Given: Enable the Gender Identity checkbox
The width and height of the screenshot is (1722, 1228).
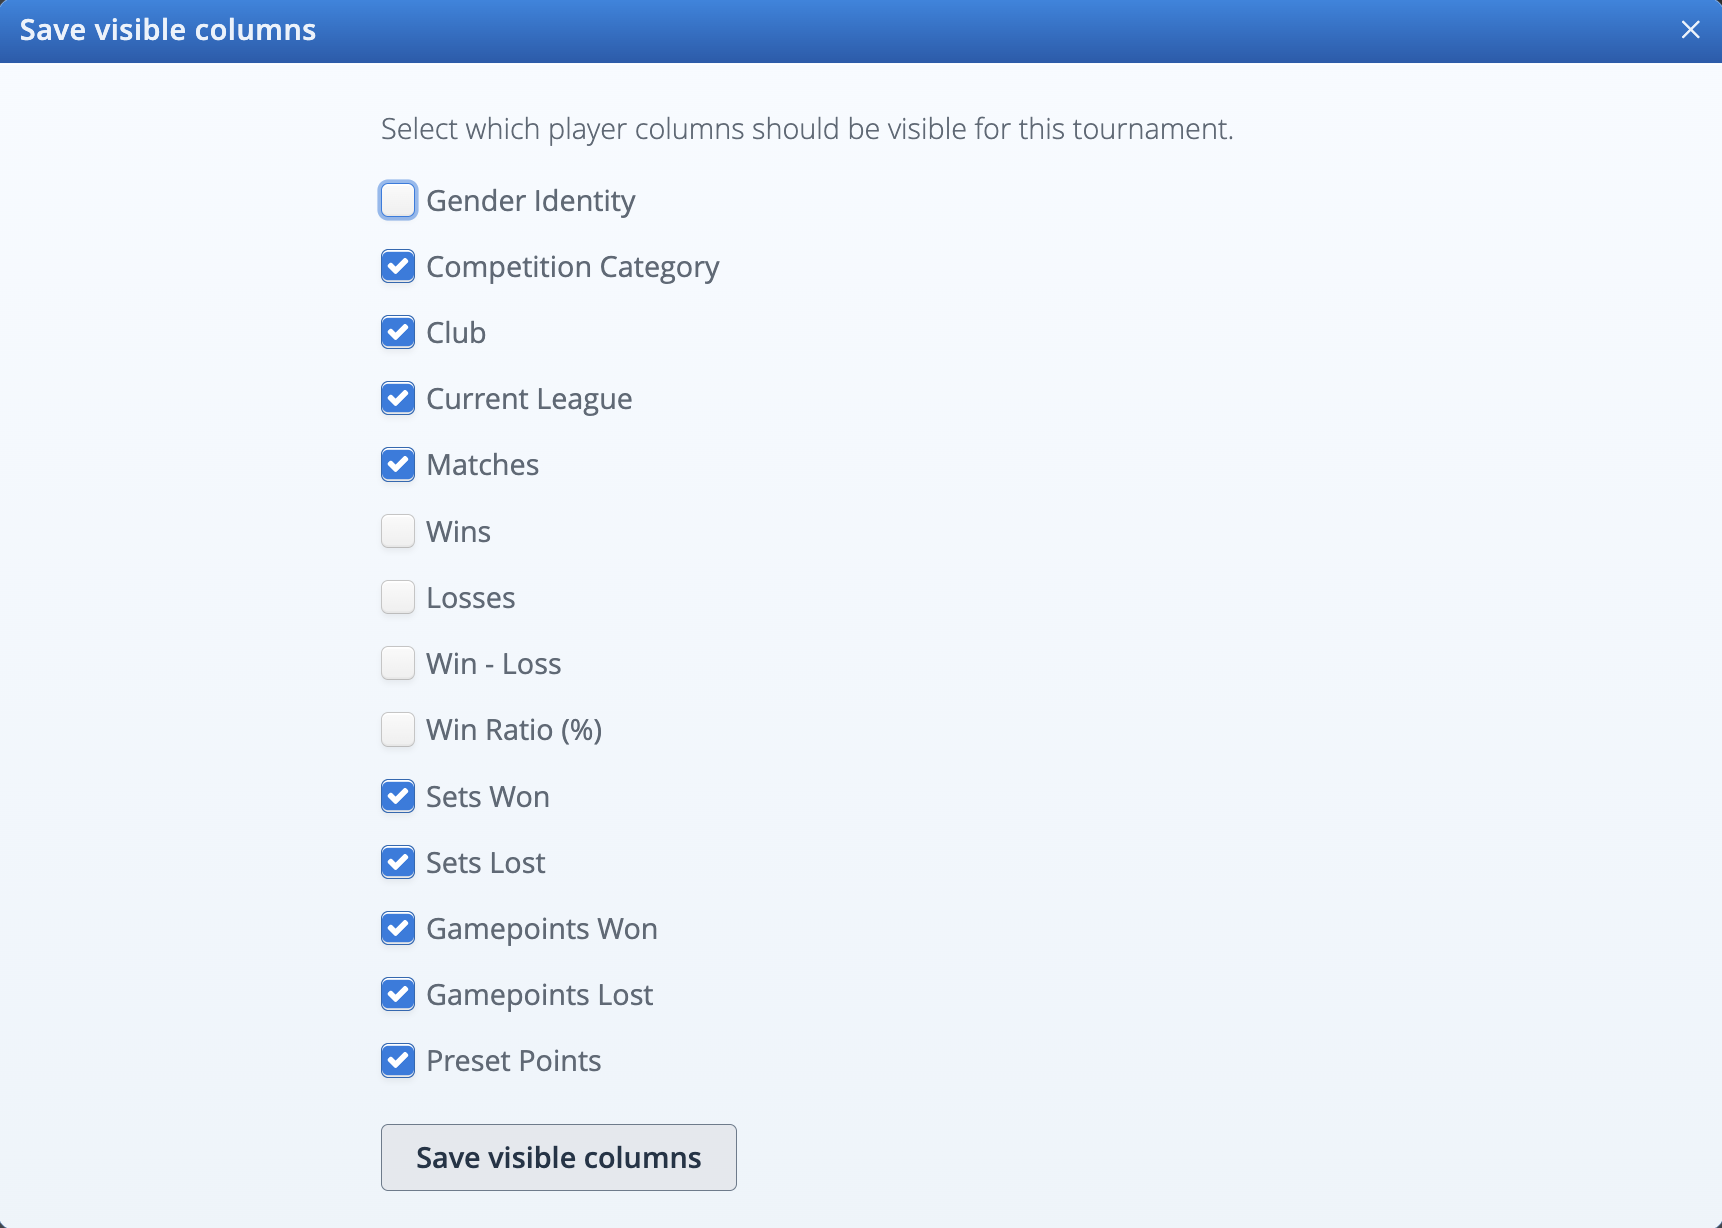Looking at the screenshot, I should click(x=398, y=200).
